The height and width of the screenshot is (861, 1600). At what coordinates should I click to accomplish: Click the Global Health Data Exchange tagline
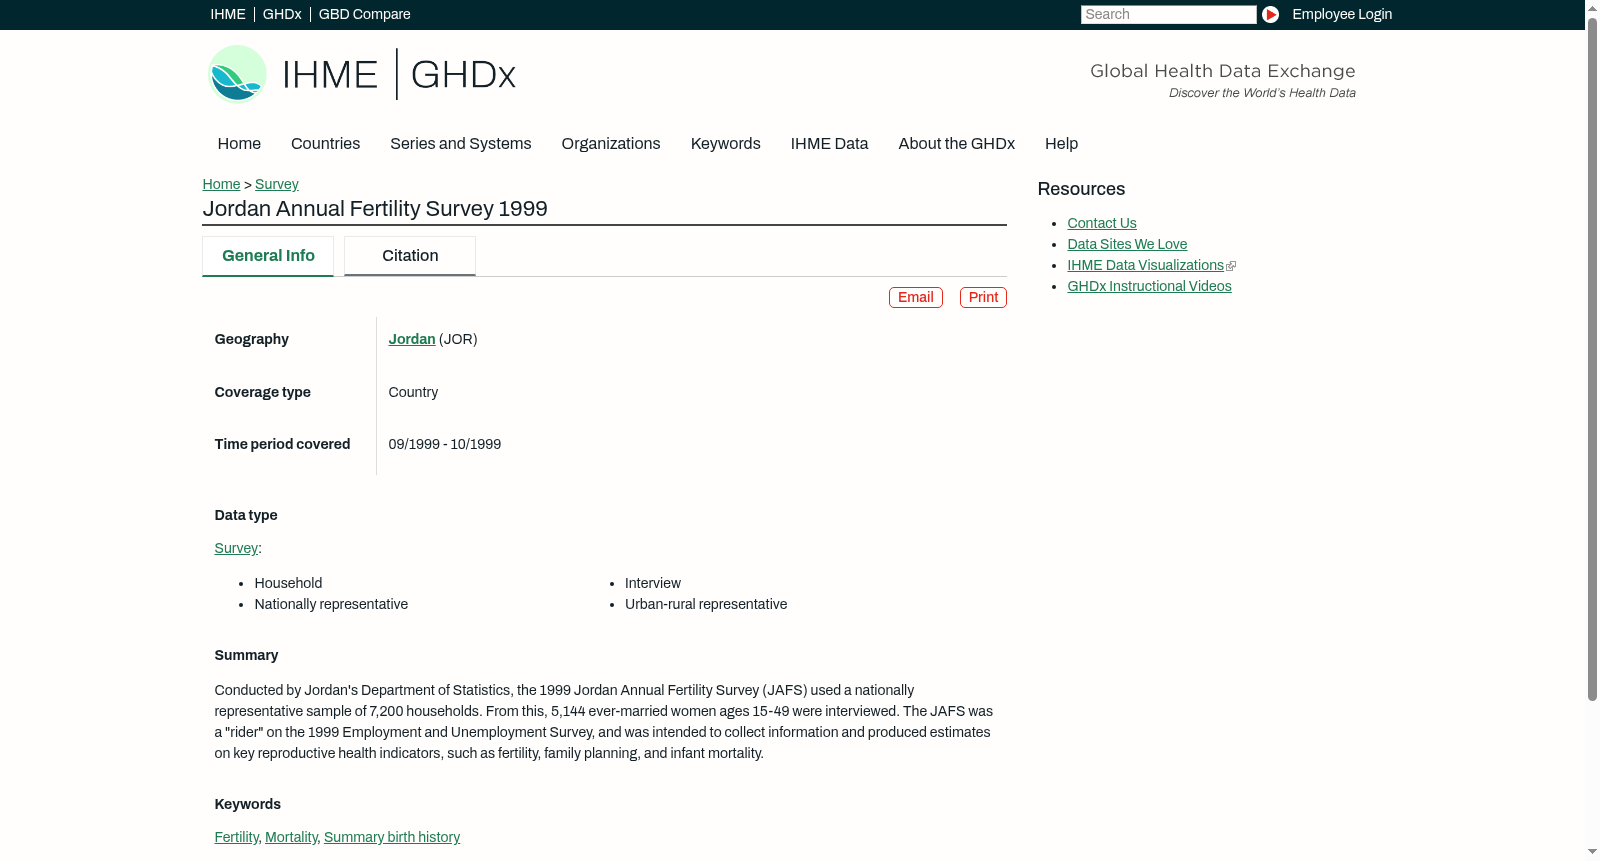click(1222, 71)
